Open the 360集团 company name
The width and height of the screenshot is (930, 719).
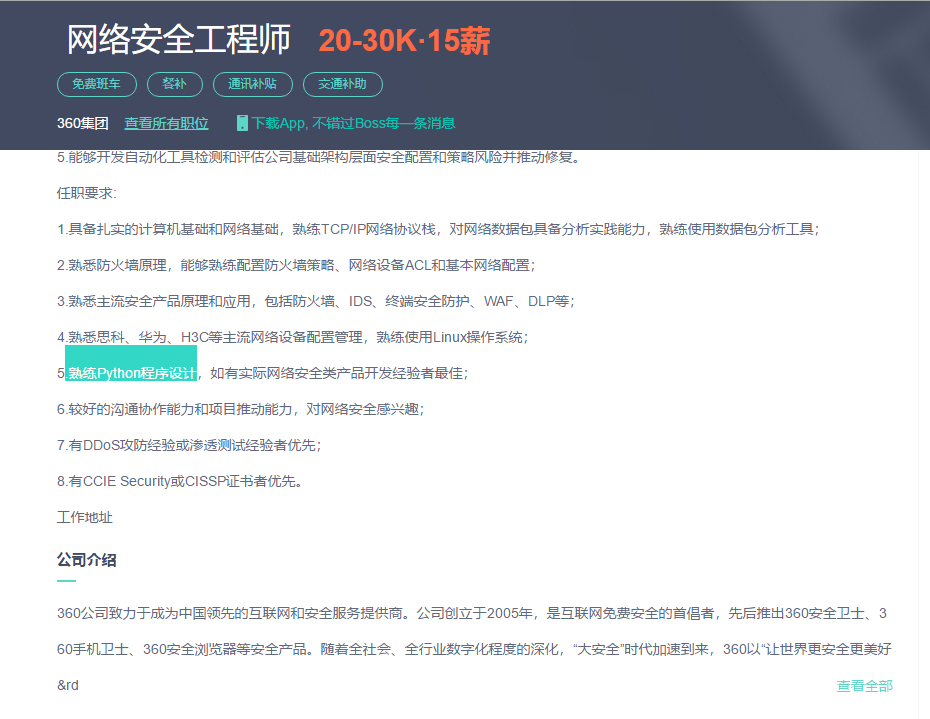click(82, 123)
